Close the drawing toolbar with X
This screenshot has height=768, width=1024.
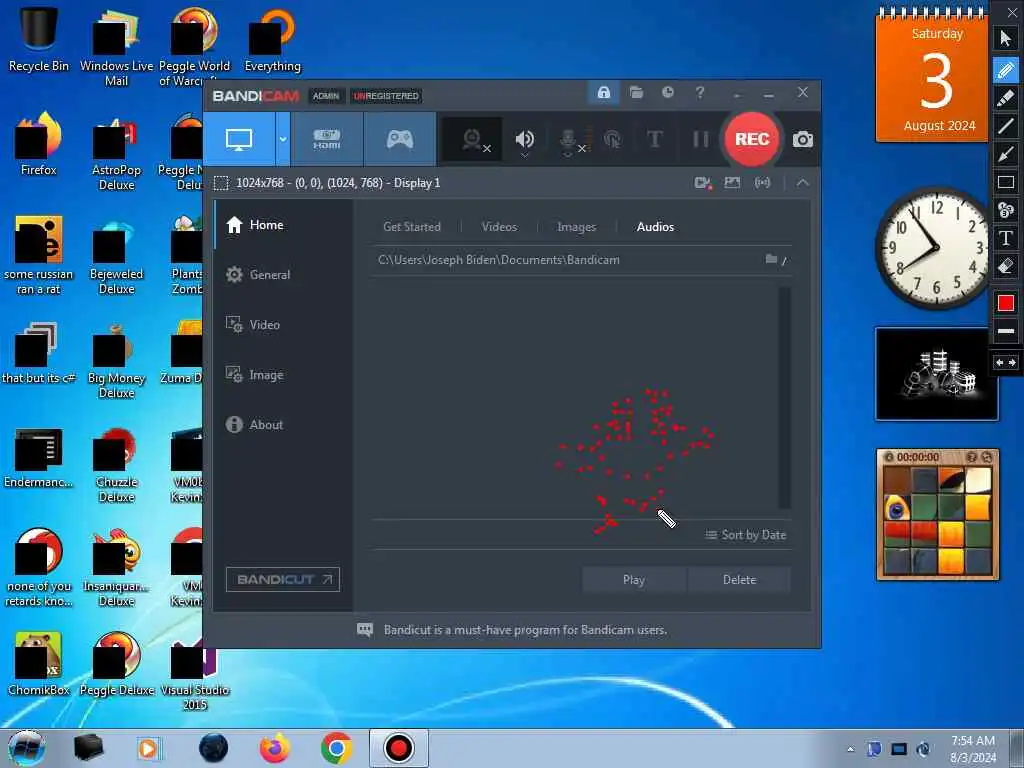1012,12
